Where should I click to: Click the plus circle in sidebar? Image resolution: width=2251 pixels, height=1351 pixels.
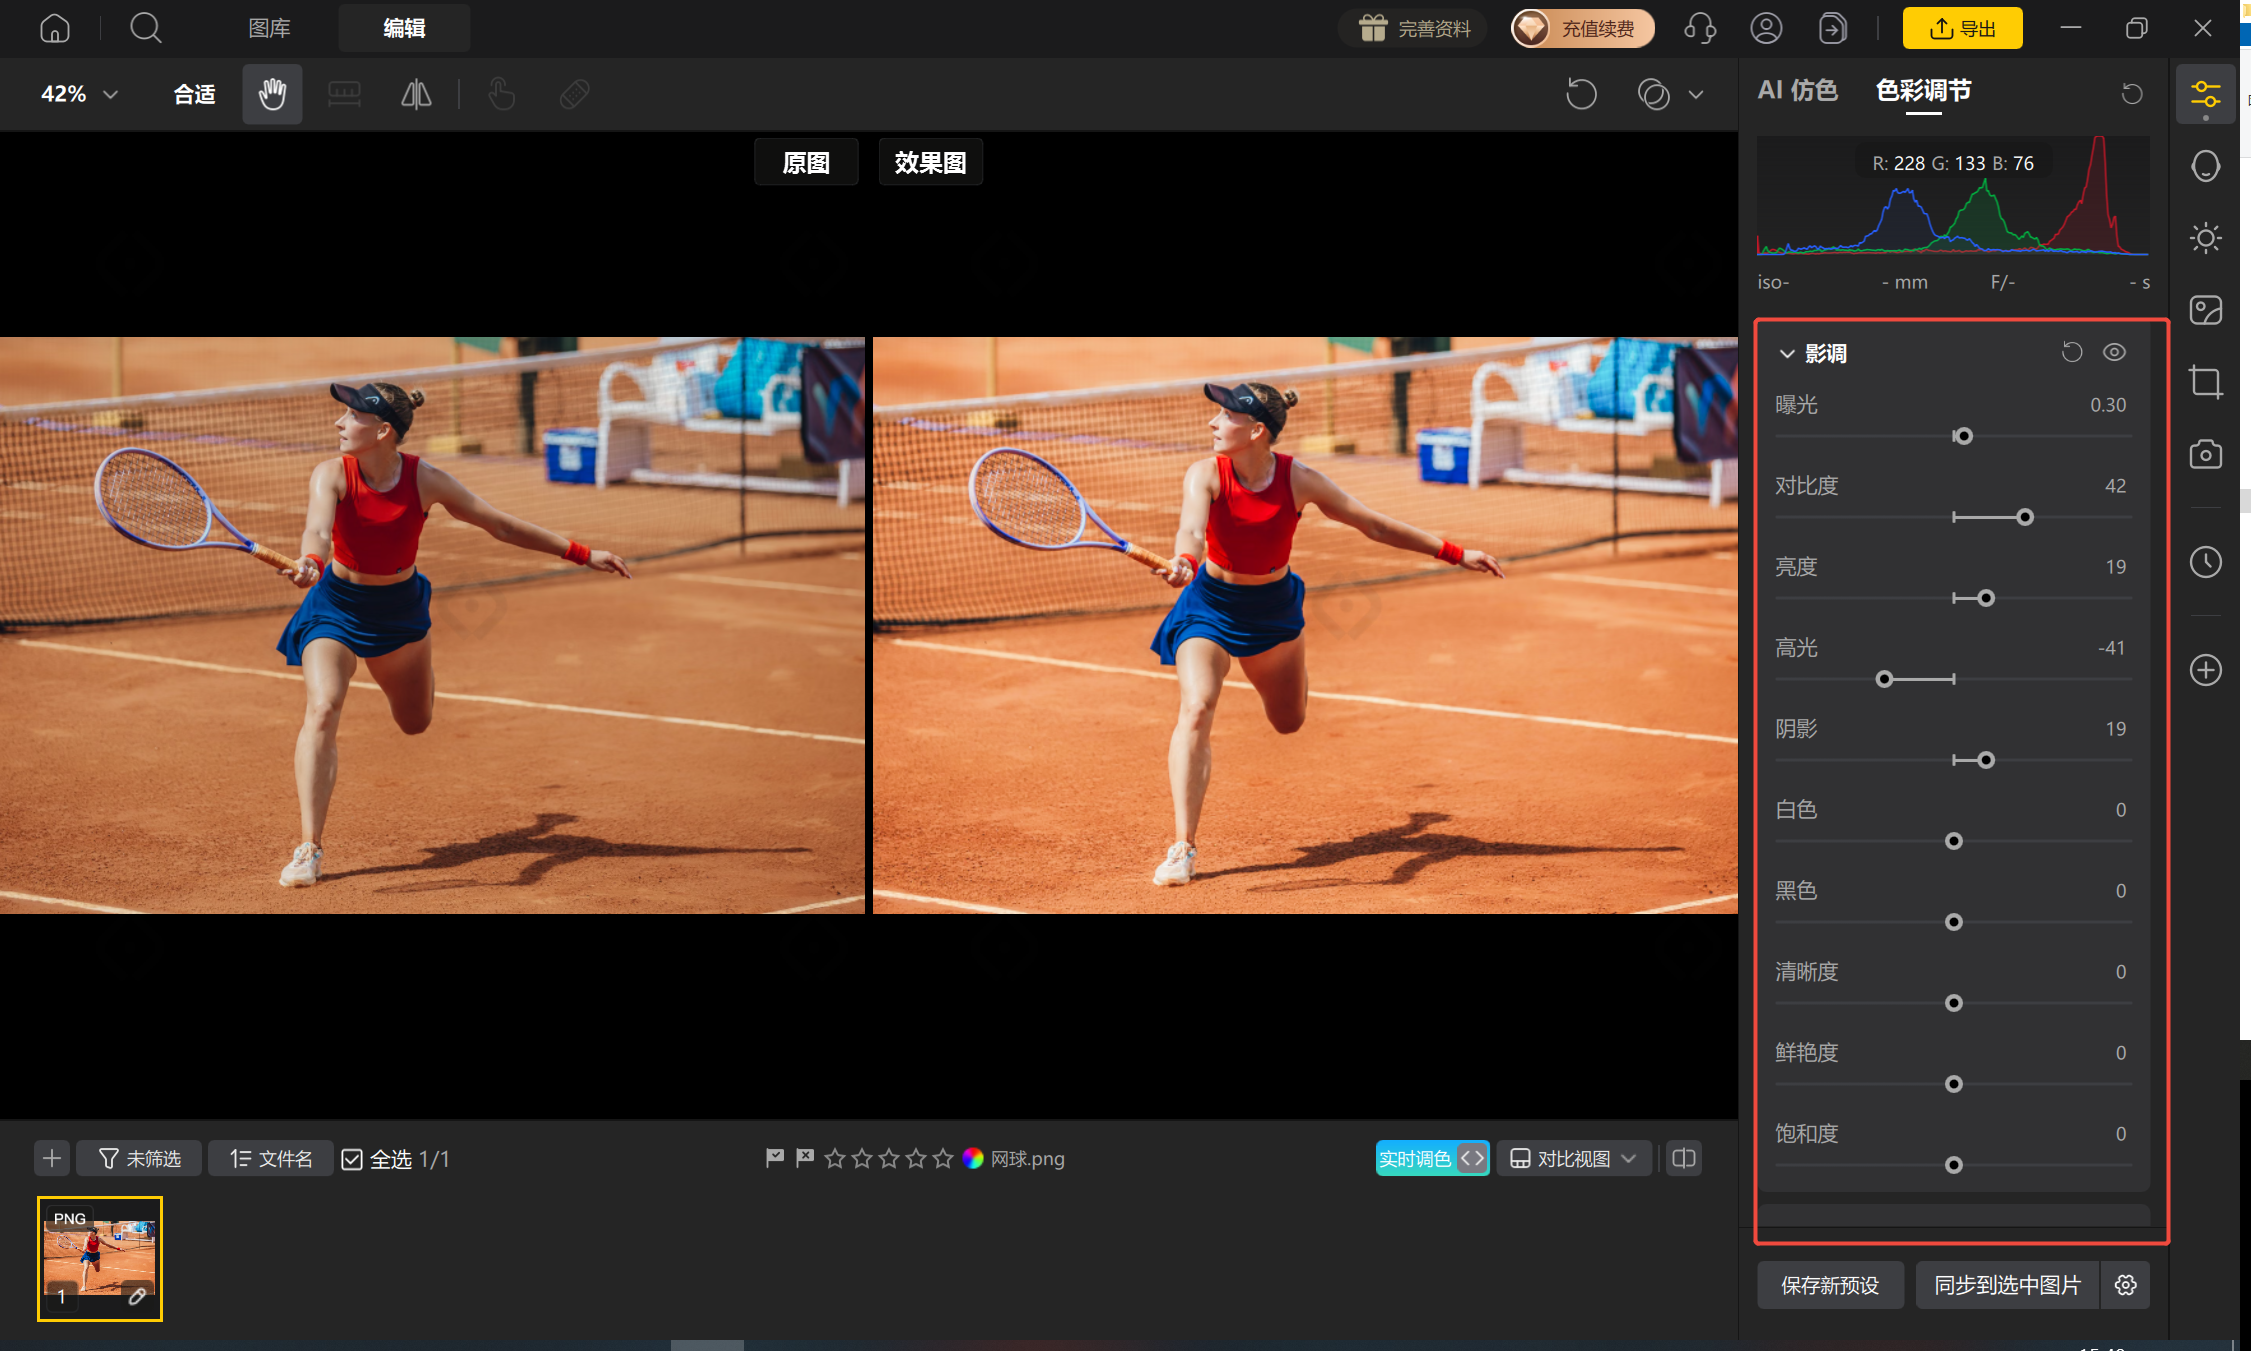click(2205, 670)
